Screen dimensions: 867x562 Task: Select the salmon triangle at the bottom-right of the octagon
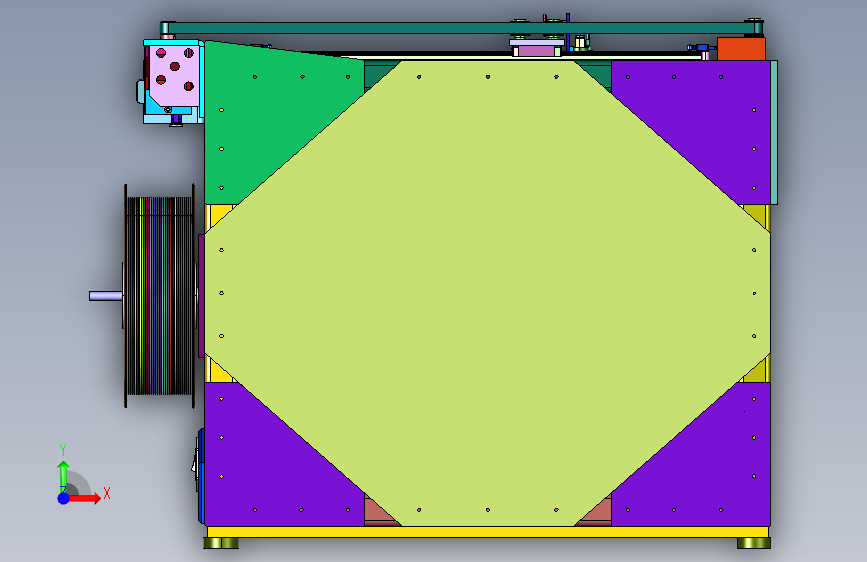pyautogui.click(x=598, y=513)
